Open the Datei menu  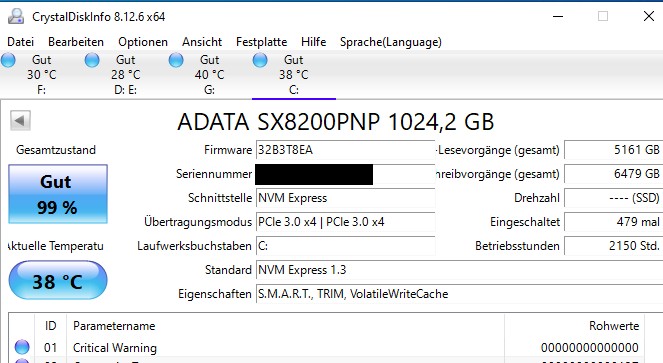point(20,42)
